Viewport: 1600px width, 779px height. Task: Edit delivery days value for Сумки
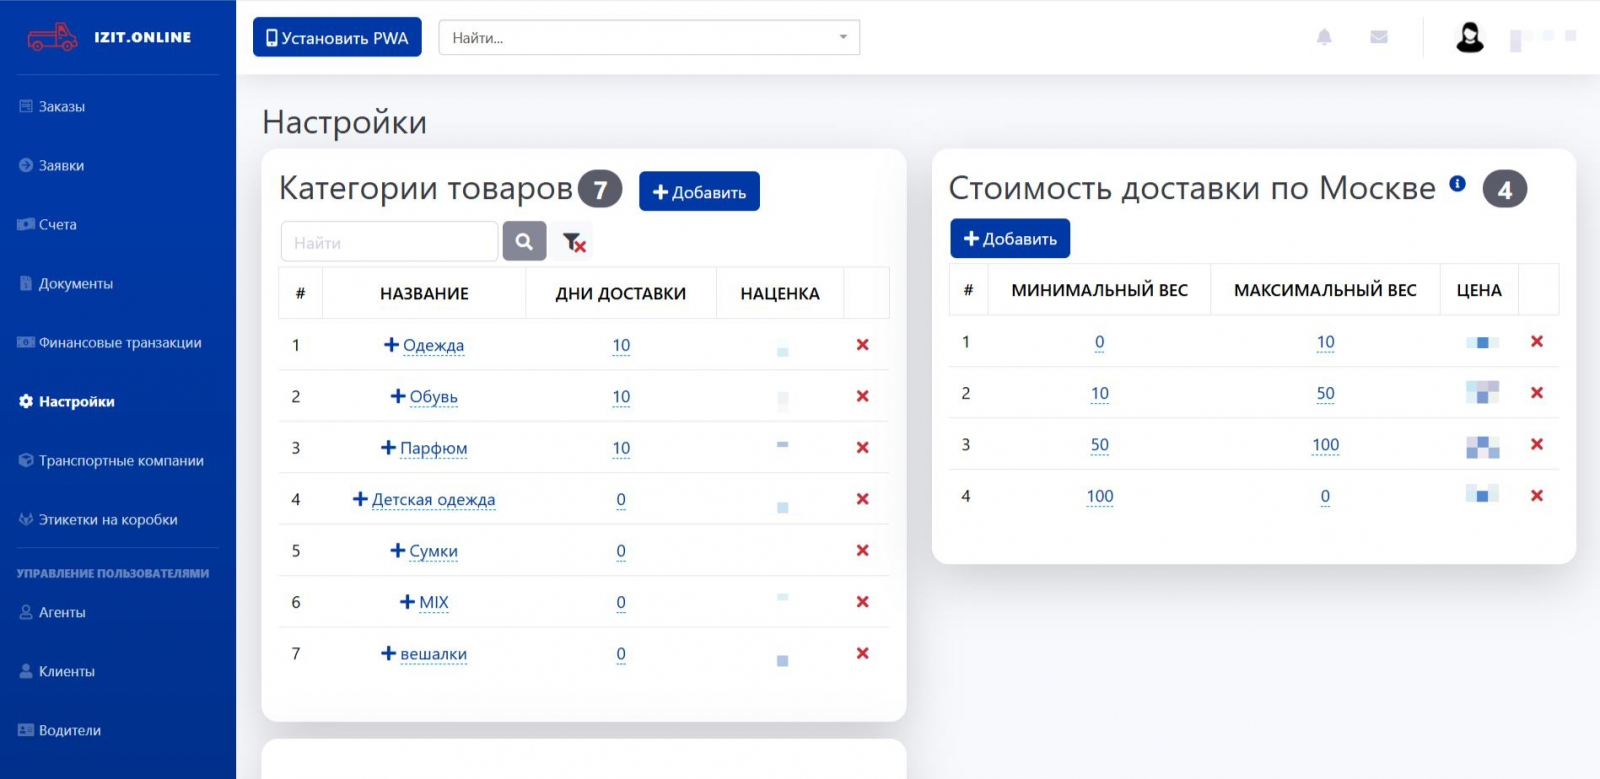pos(621,550)
